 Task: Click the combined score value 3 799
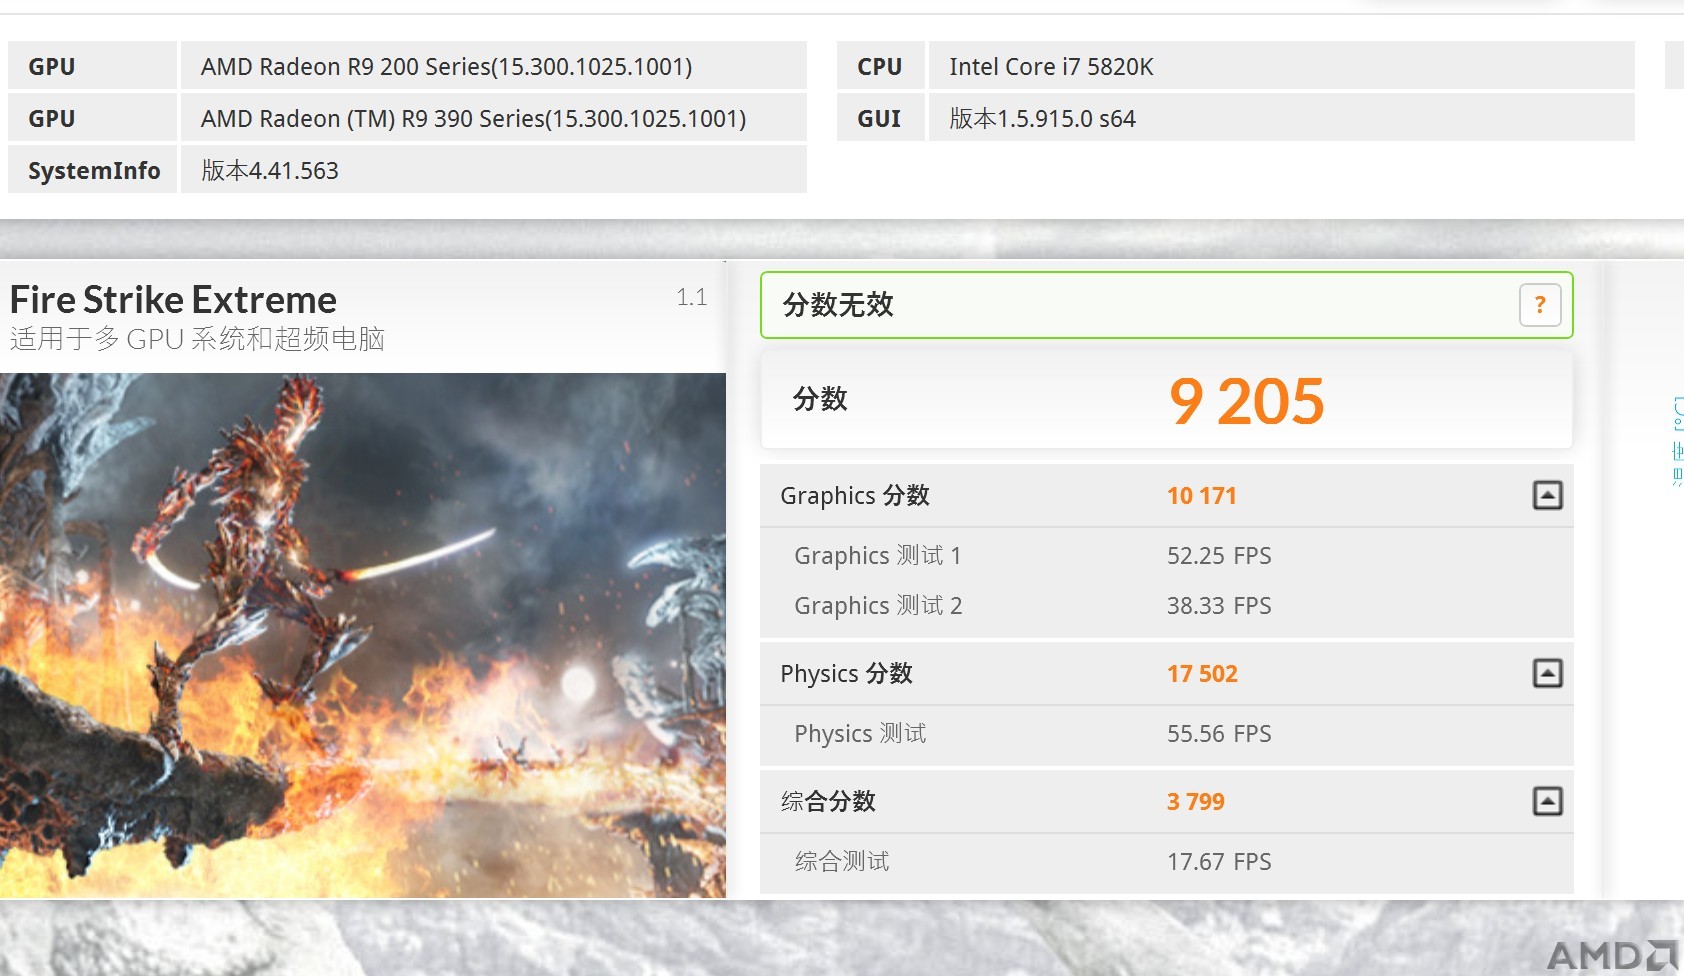(1195, 802)
